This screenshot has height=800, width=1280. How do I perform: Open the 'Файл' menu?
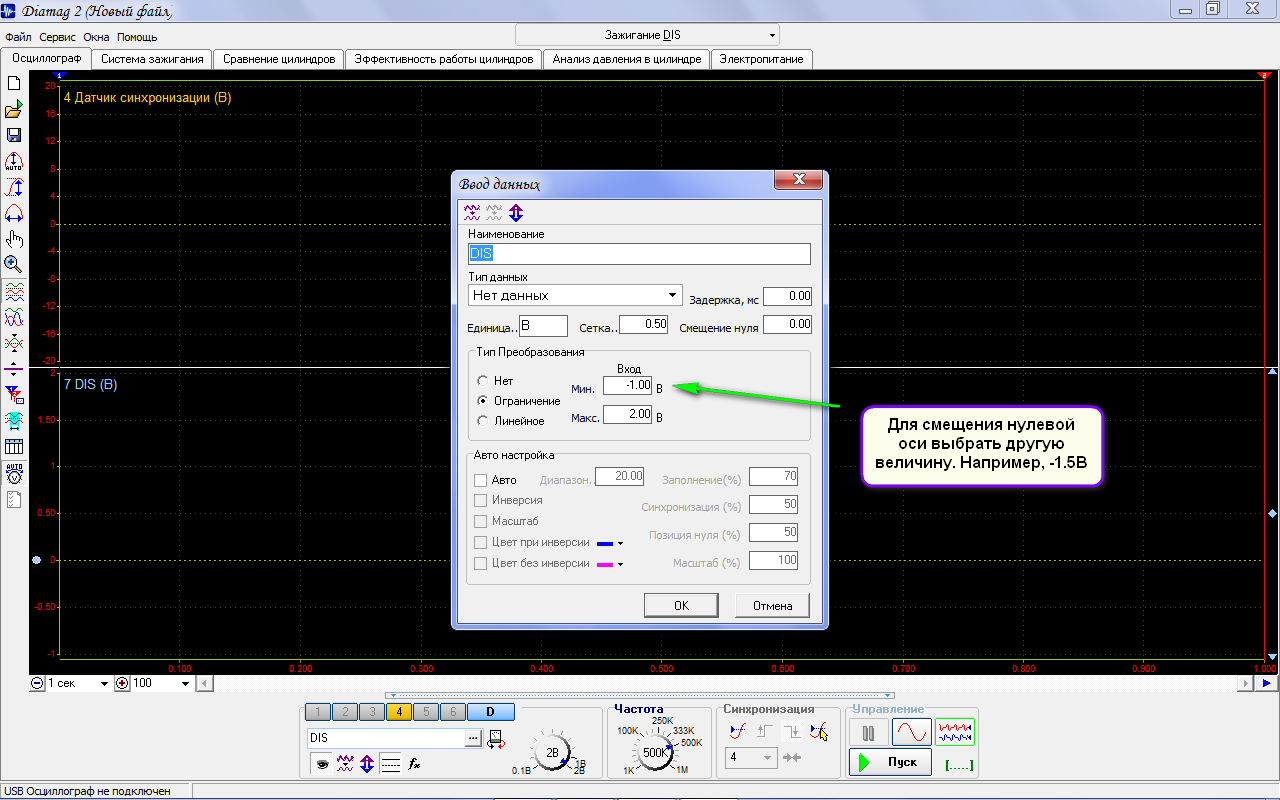point(18,37)
